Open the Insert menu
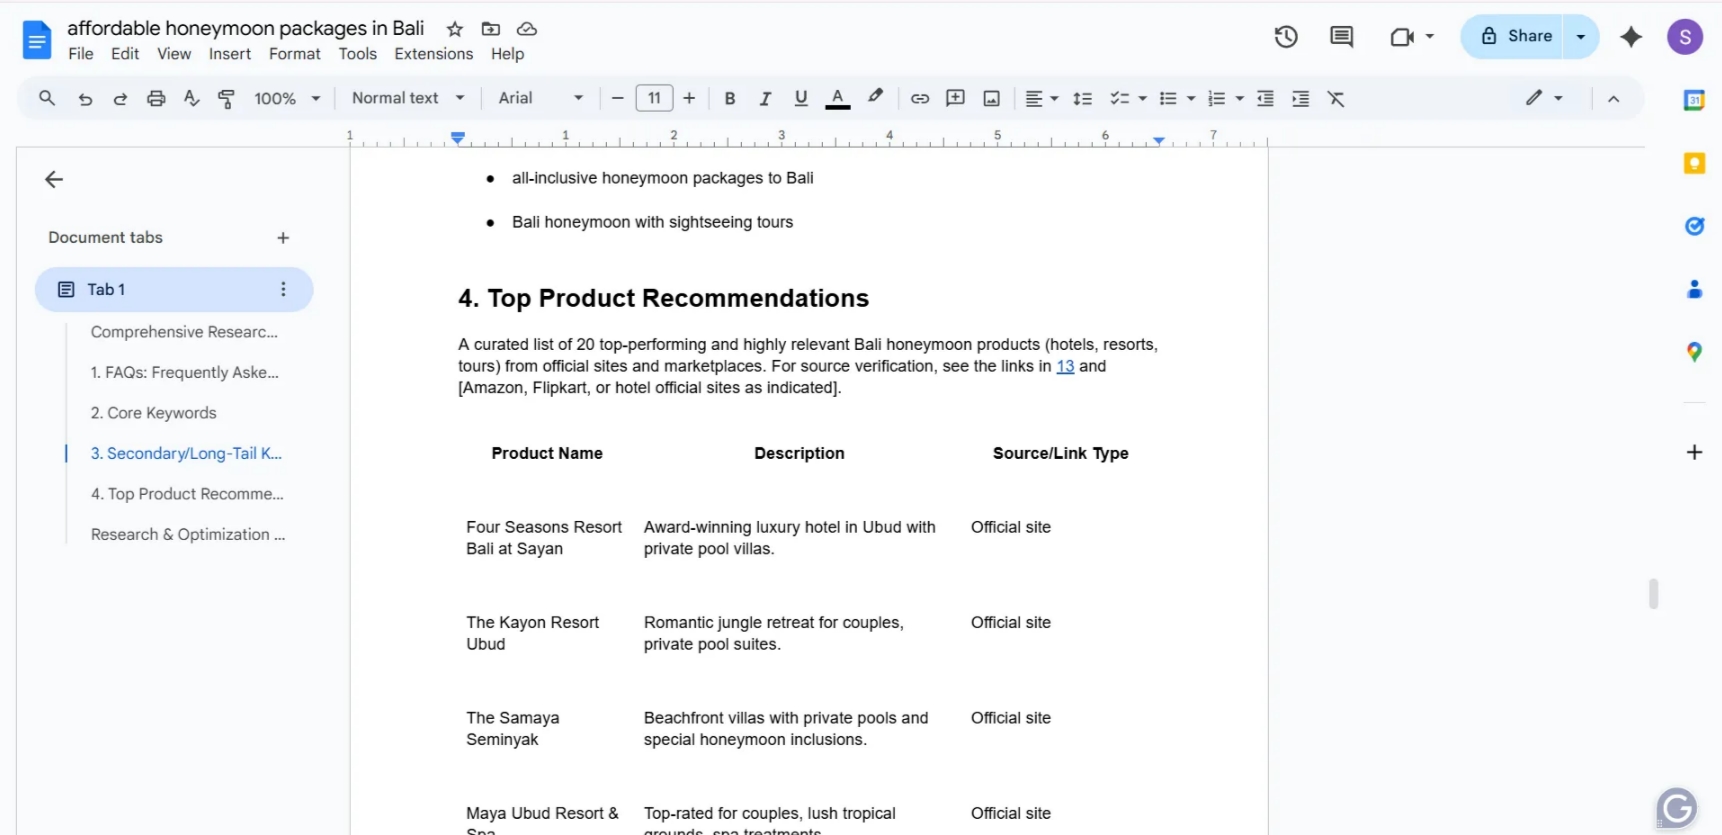Image resolution: width=1722 pixels, height=835 pixels. [230, 54]
